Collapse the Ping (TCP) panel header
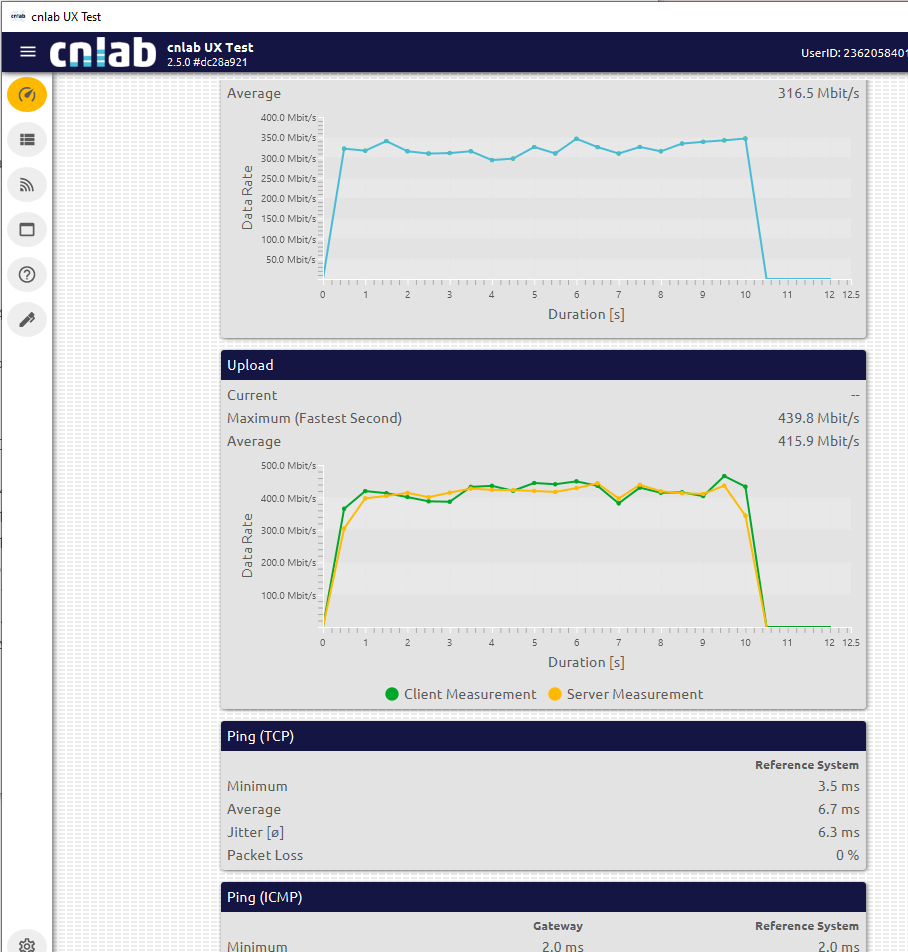 click(543, 735)
